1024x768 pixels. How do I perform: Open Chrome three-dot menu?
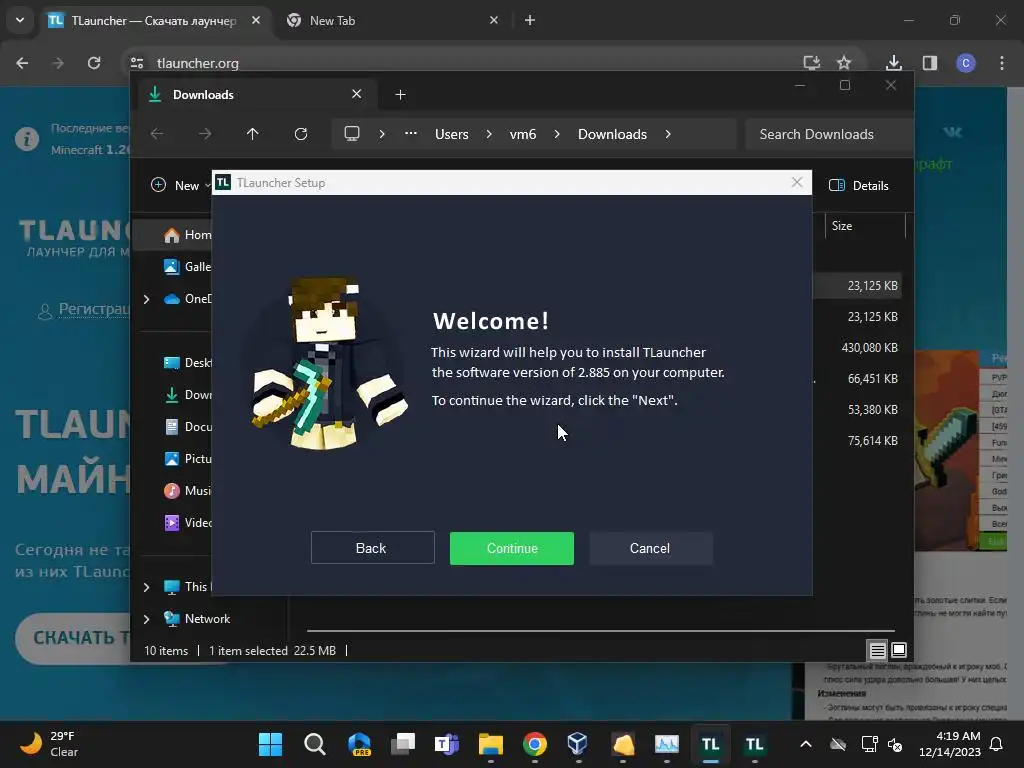(x=1002, y=63)
